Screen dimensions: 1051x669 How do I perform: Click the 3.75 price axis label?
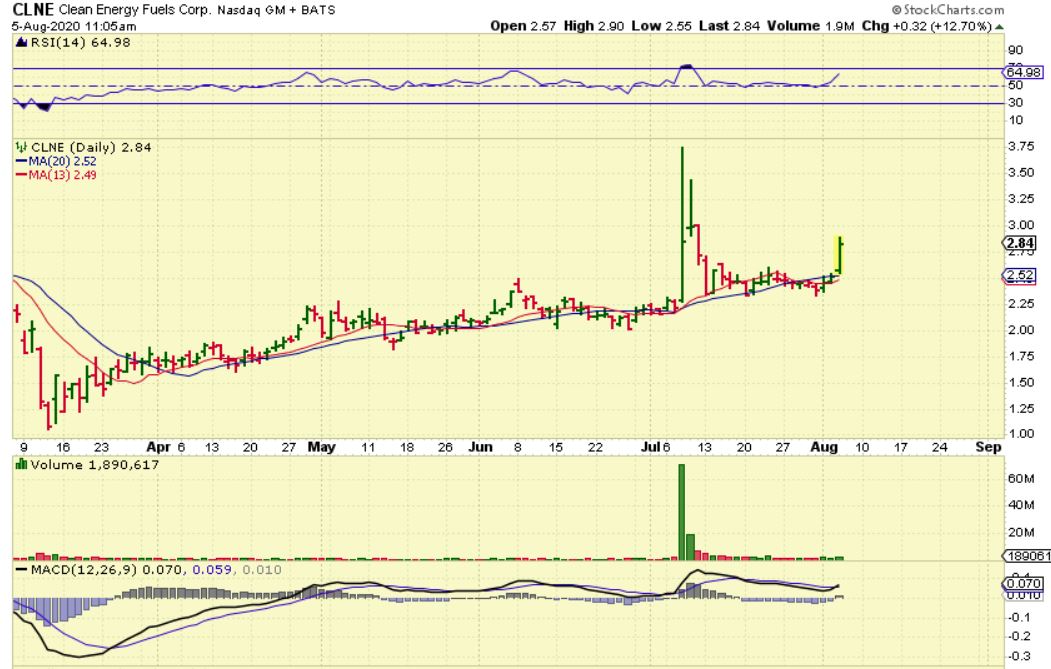1021,147
